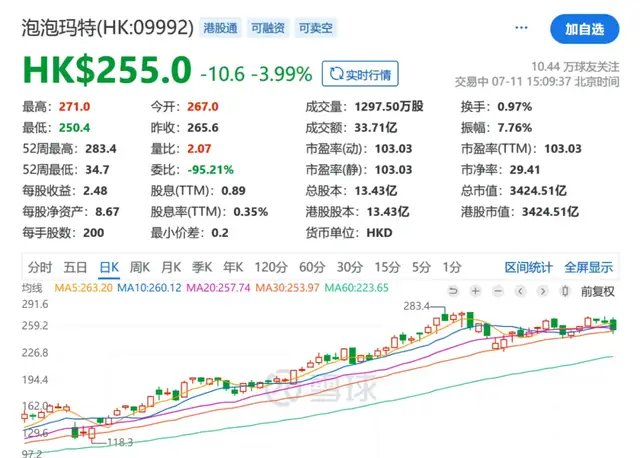This screenshot has width=640, height=458.
Task: Click the 委比 value -95.21%
Action: pyautogui.click(x=211, y=170)
